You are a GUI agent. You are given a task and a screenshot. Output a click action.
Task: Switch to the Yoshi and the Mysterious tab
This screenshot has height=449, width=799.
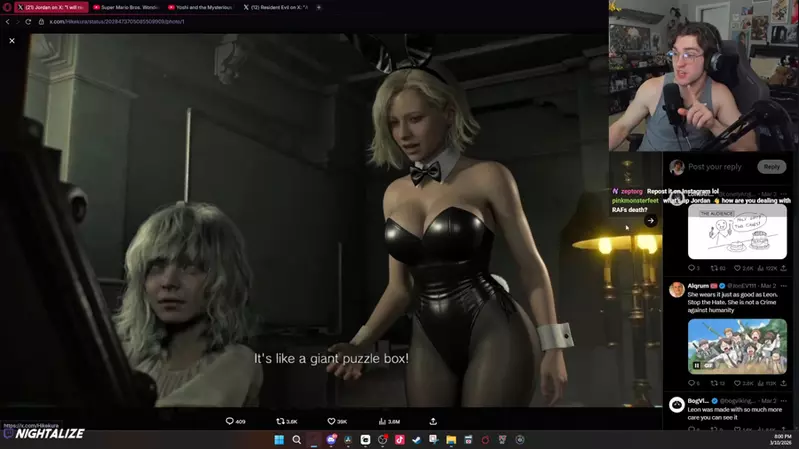pyautogui.click(x=203, y=7)
